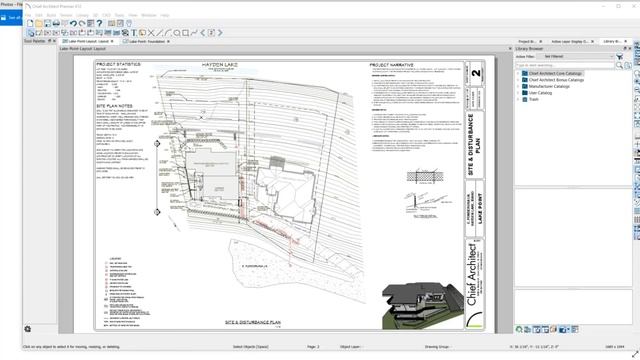Expand Trash tree node
This screenshot has width=640, height=360.
pyautogui.click(x=518, y=100)
